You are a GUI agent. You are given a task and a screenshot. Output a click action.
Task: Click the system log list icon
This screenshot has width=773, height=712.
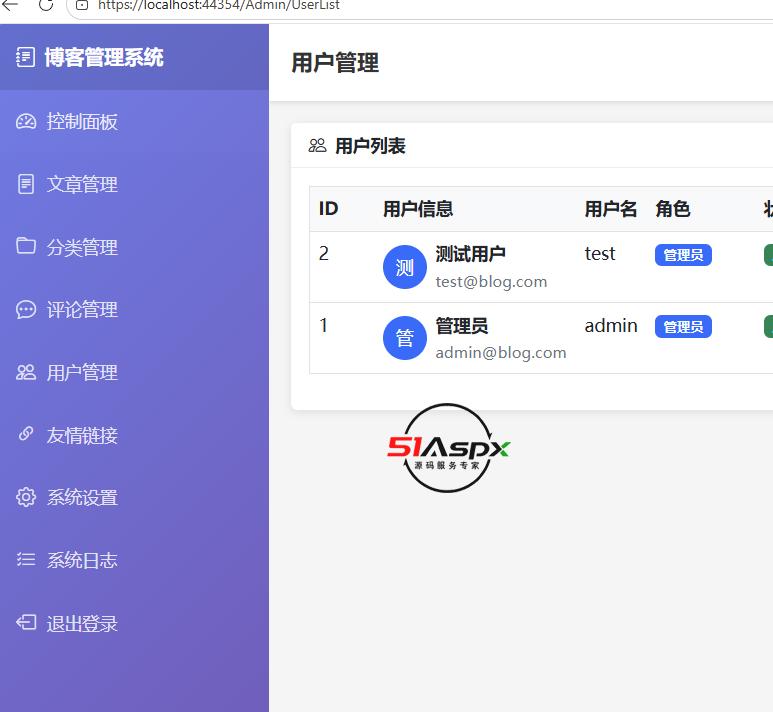click(x=26, y=560)
